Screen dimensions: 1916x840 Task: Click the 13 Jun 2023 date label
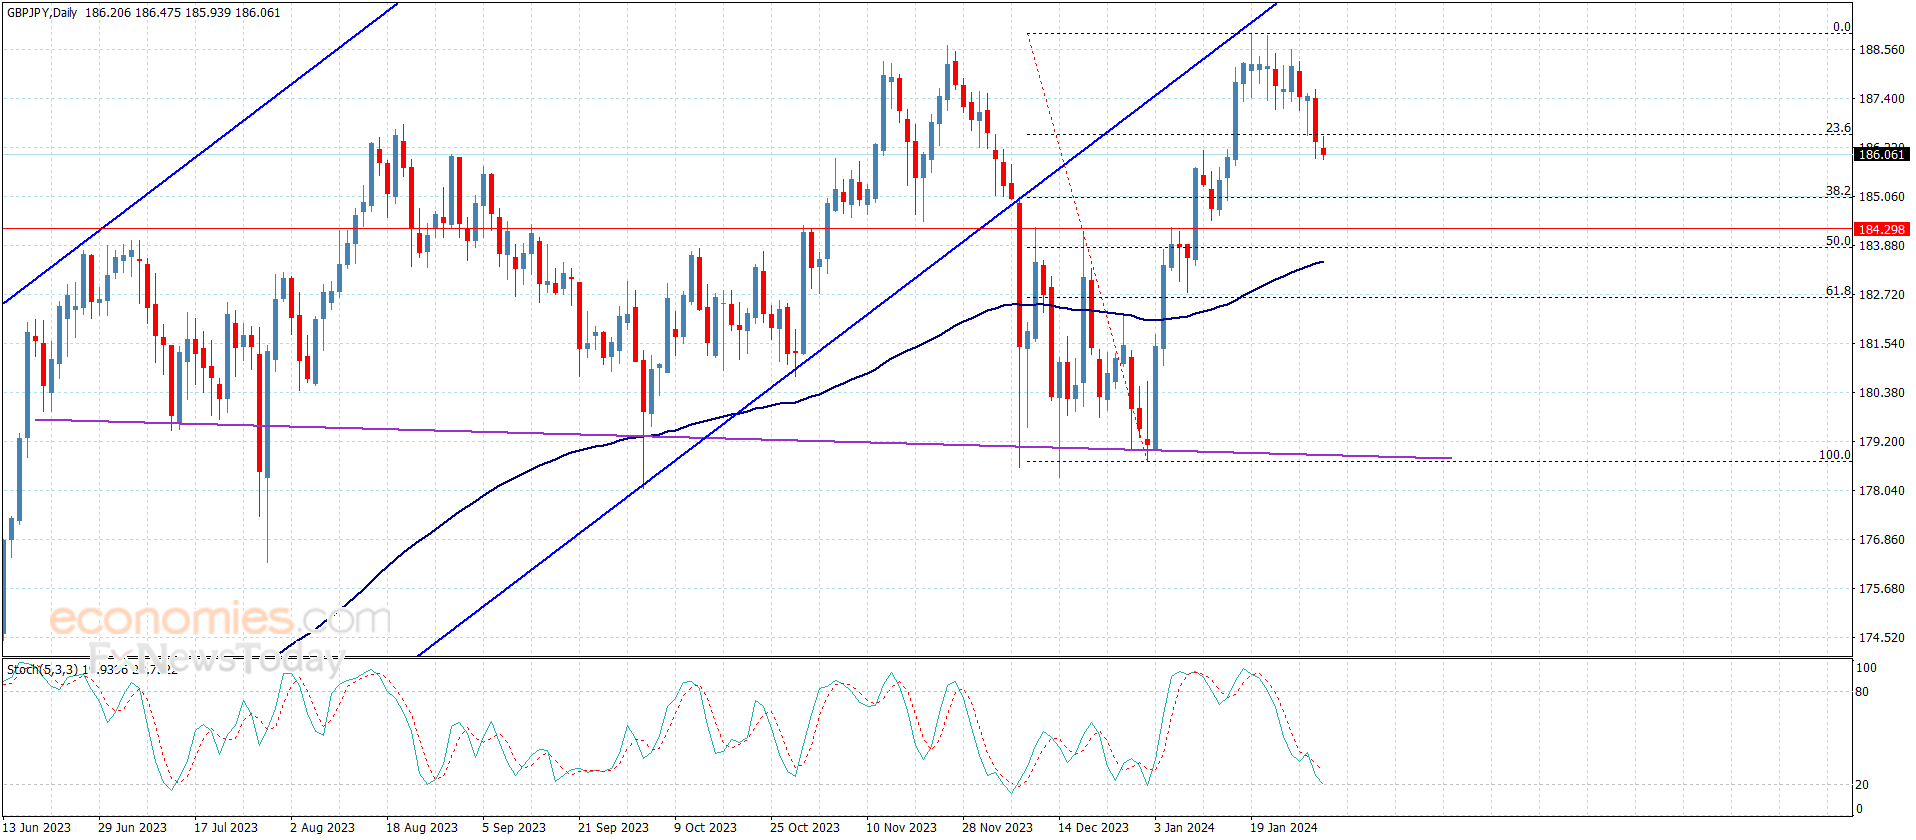37,827
